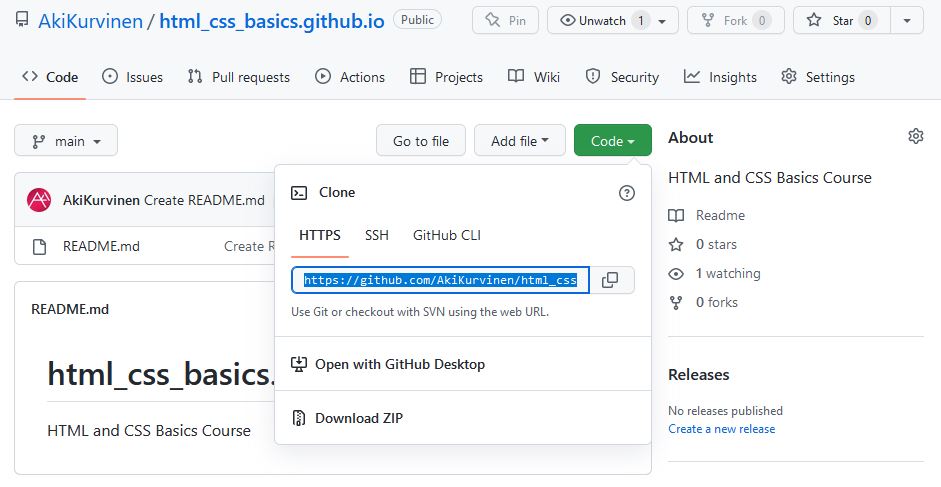Select the GitHub CLI clone tab

(447, 235)
